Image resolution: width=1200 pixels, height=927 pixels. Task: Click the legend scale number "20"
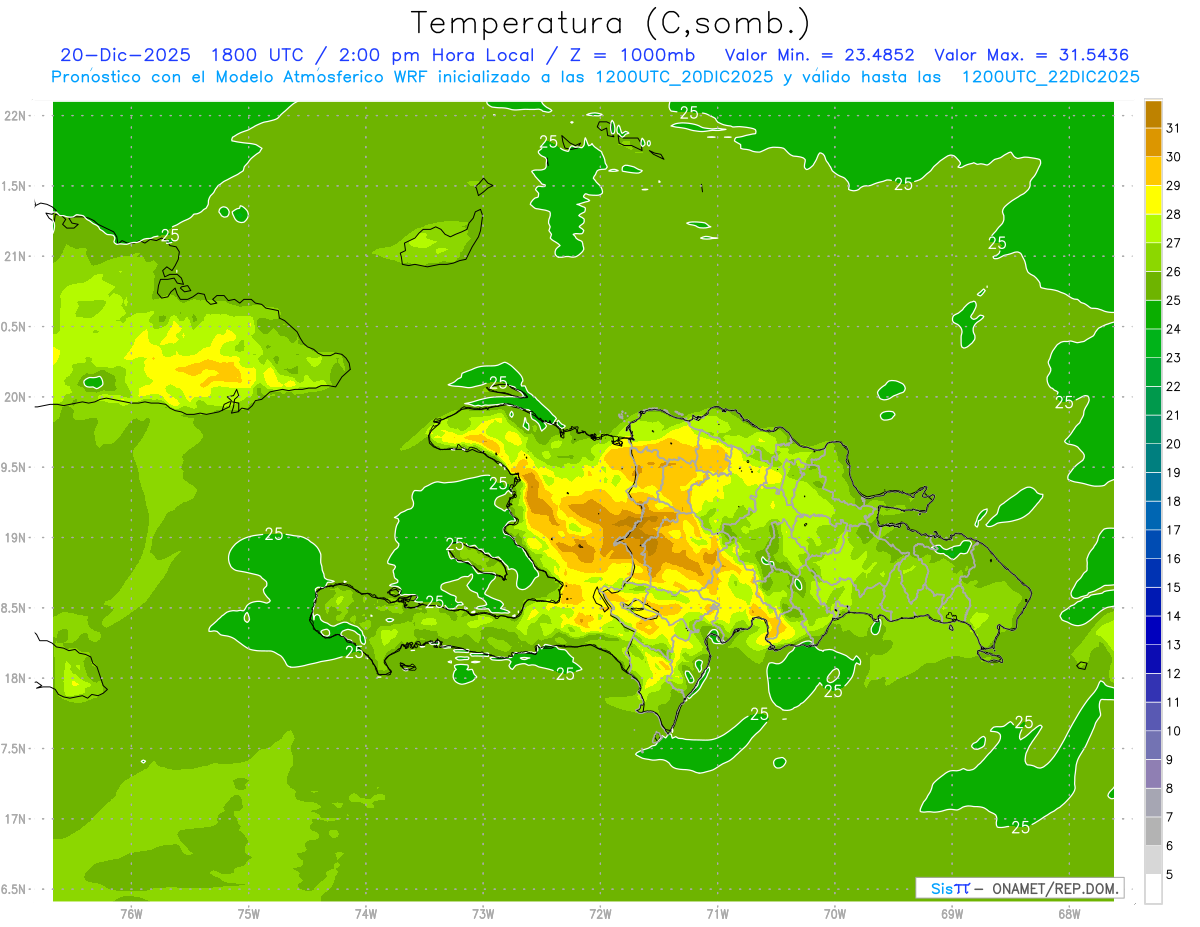click(1174, 444)
